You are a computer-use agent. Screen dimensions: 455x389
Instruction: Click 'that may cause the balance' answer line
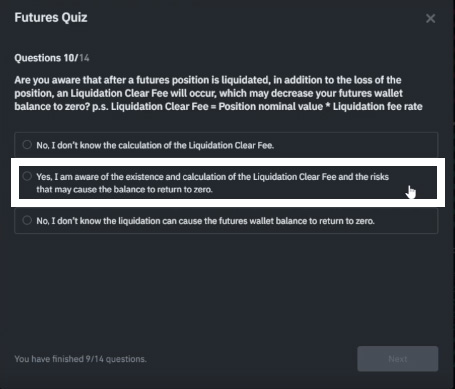pyautogui.click(x=124, y=189)
